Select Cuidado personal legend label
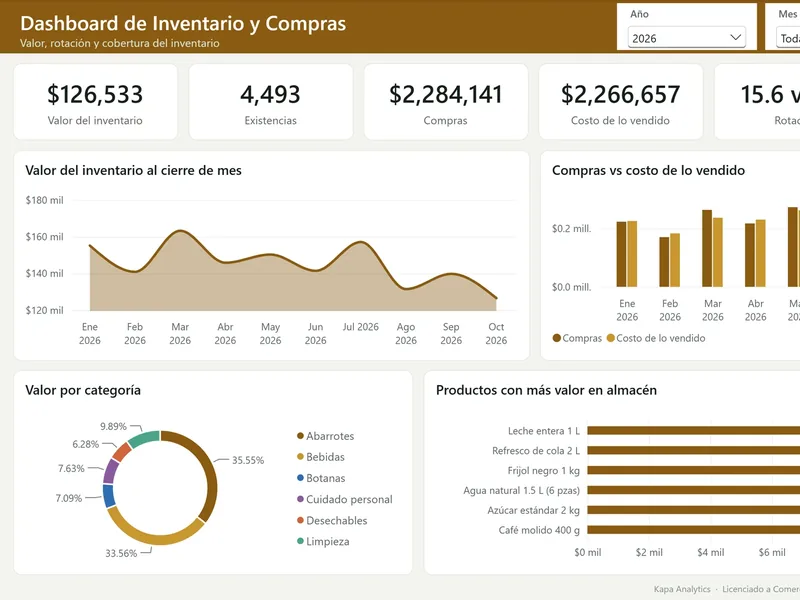Image resolution: width=800 pixels, height=600 pixels. 349,499
